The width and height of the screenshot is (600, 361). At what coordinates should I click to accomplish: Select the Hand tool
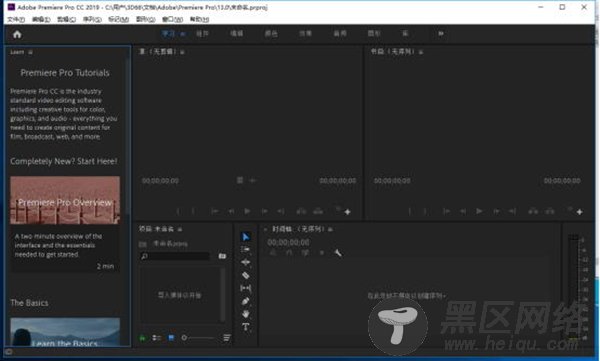point(246,314)
